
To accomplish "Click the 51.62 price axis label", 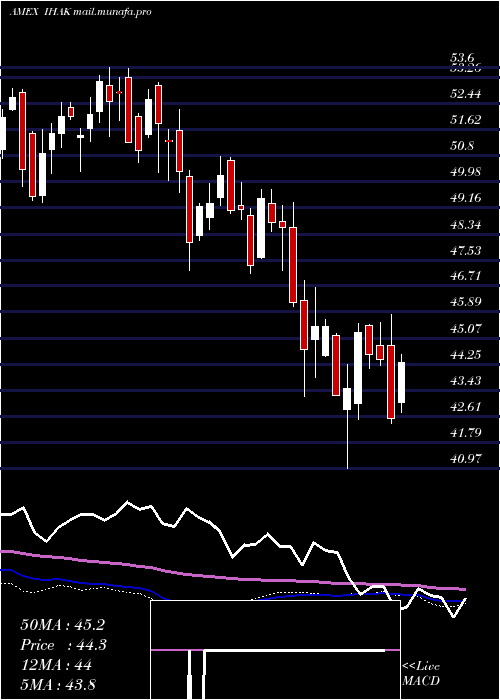I will click(x=466, y=120).
